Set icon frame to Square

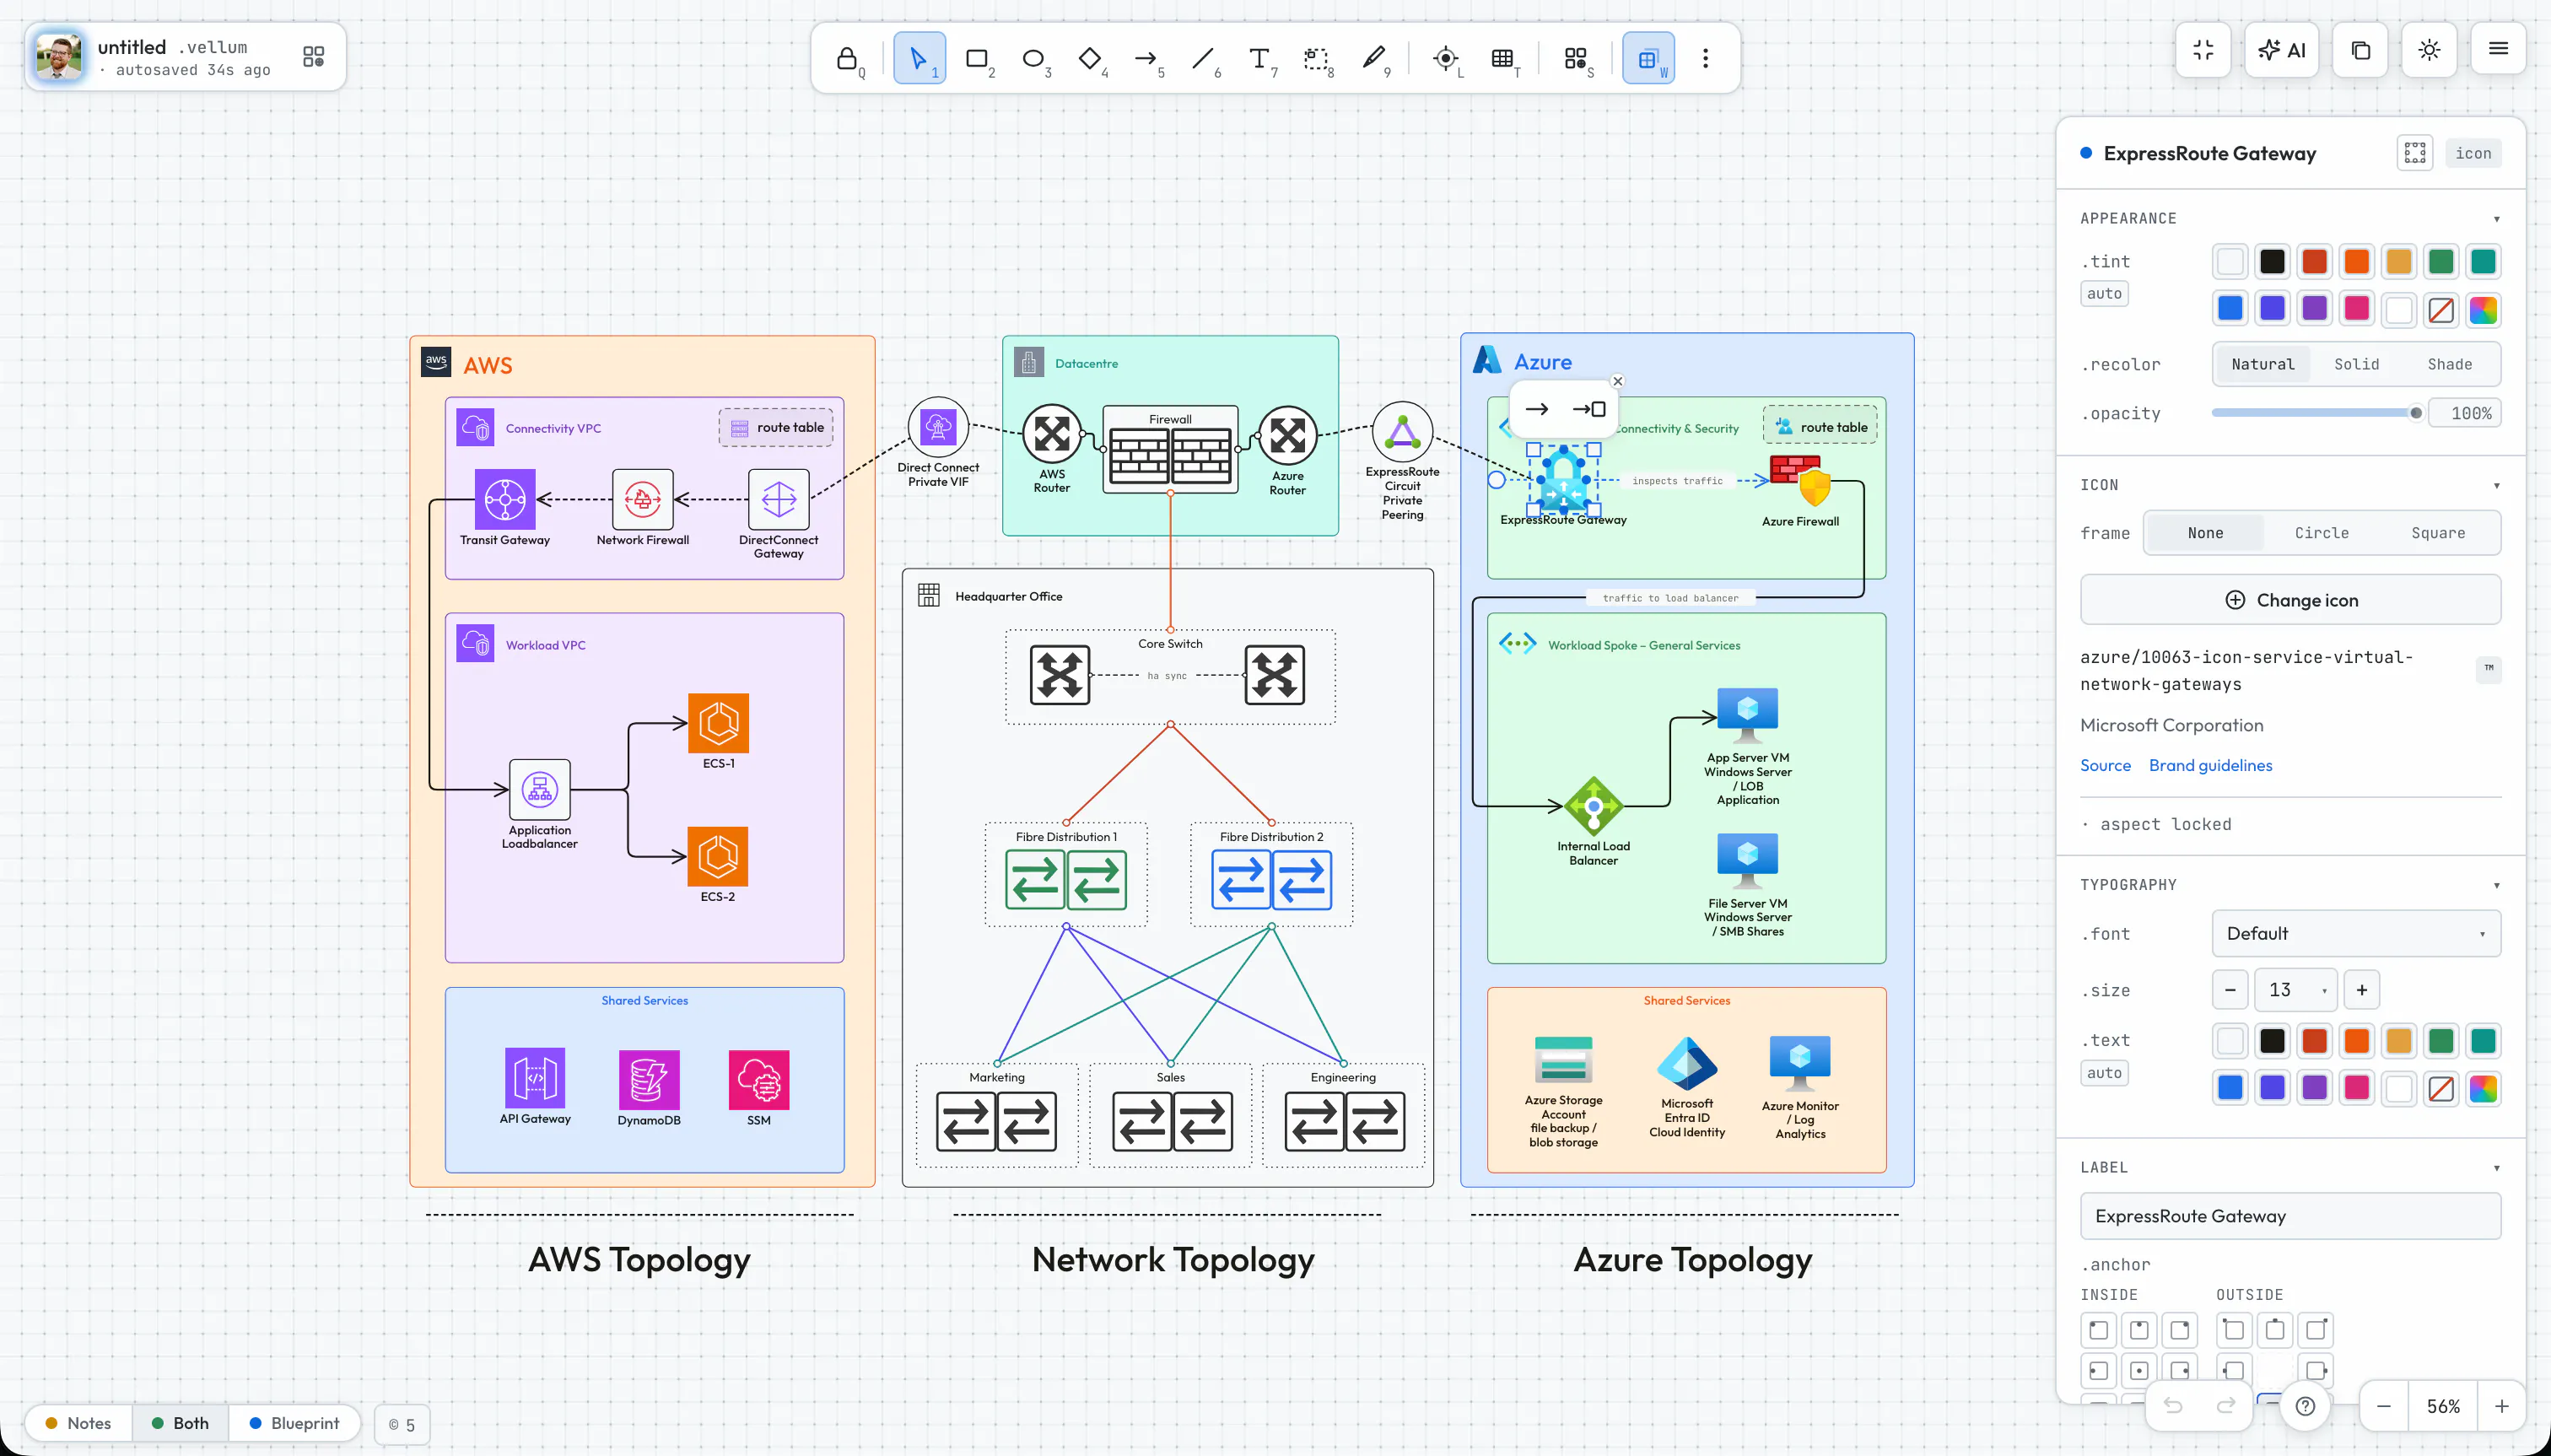click(x=2438, y=533)
